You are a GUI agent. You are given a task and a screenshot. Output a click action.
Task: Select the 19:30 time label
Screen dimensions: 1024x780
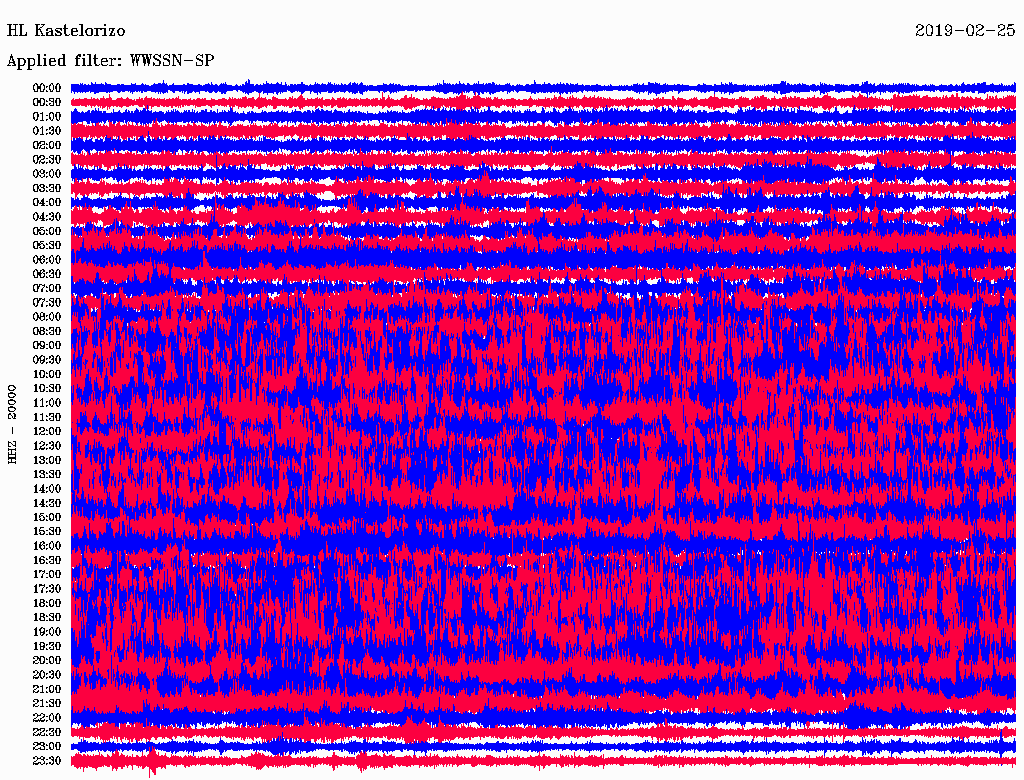tap(47, 646)
